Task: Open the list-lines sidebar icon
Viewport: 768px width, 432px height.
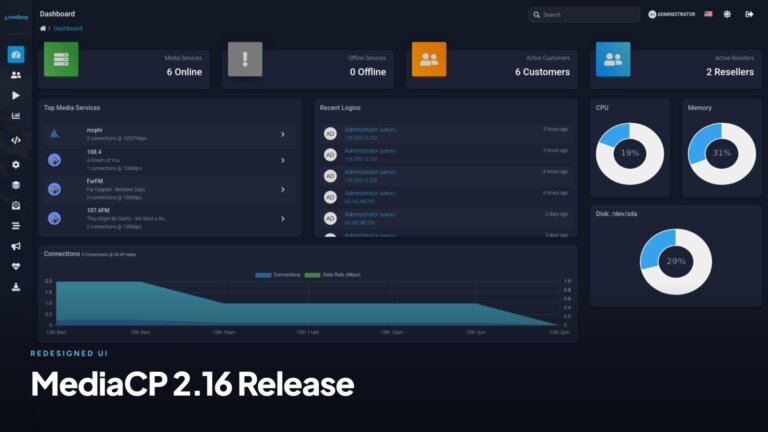Action: click(16, 226)
